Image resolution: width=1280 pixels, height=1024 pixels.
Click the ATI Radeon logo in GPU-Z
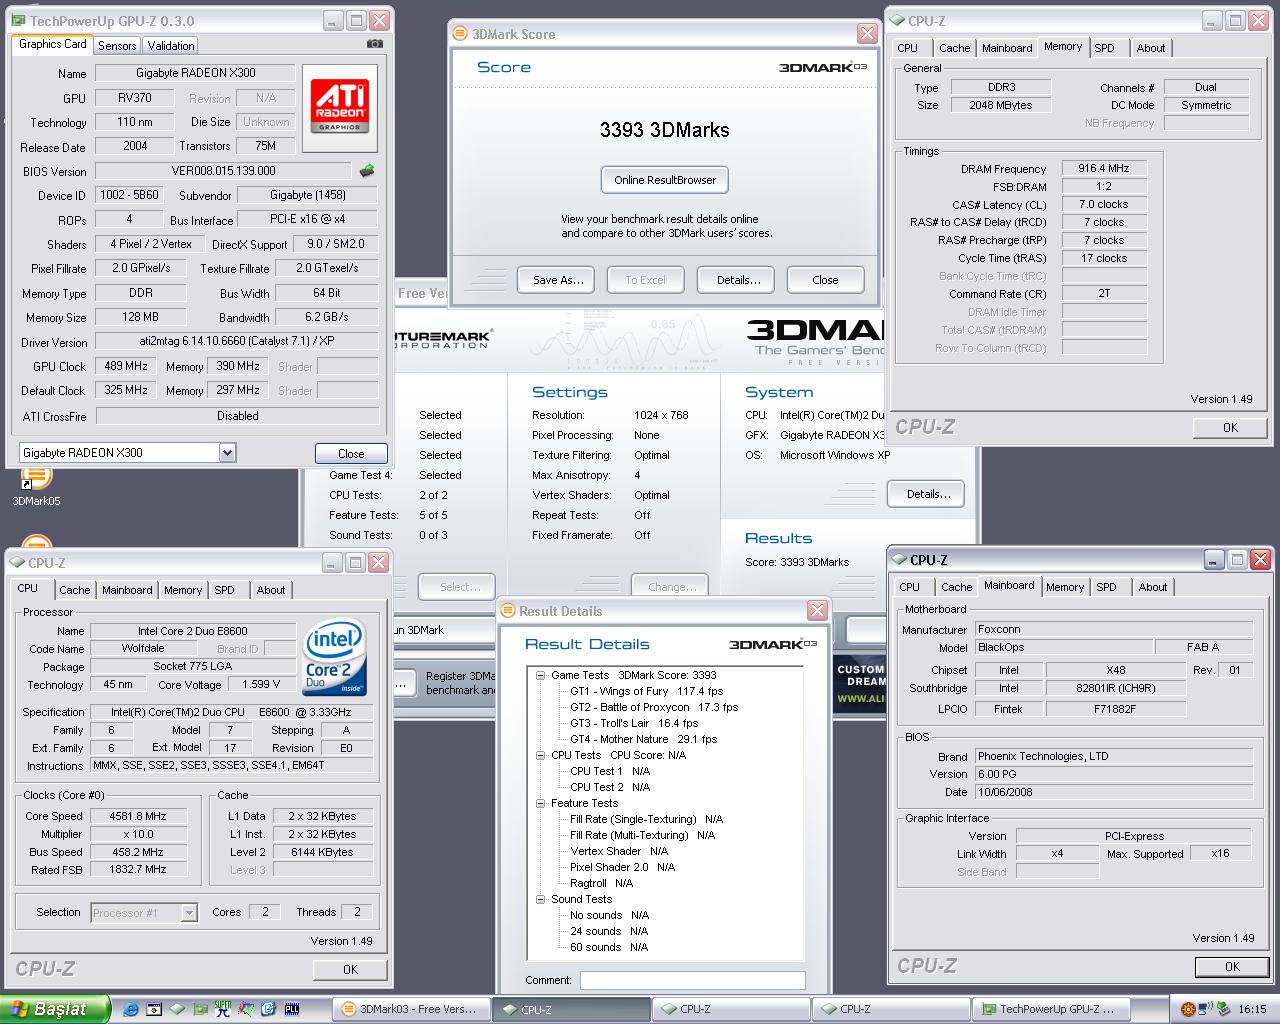coord(340,107)
